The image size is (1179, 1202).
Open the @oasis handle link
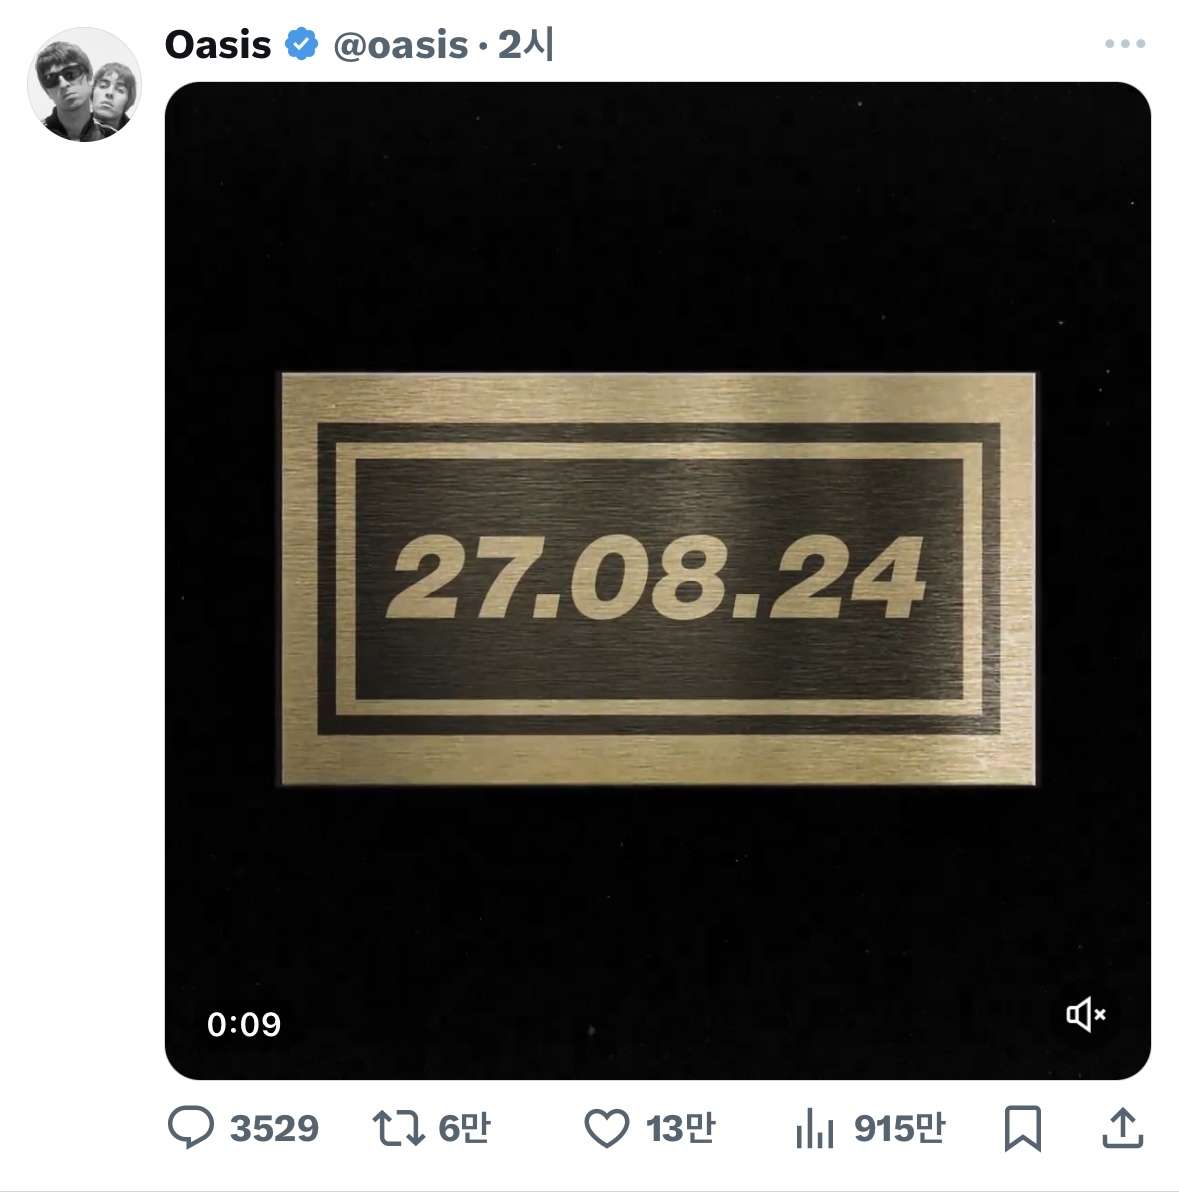coord(400,45)
